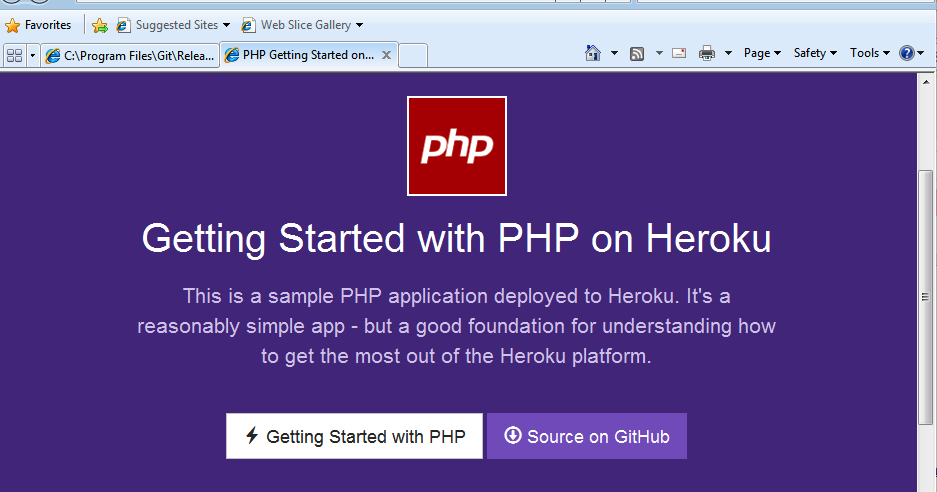Click the vertical scrollbar thumb
937x492 pixels.
926,297
